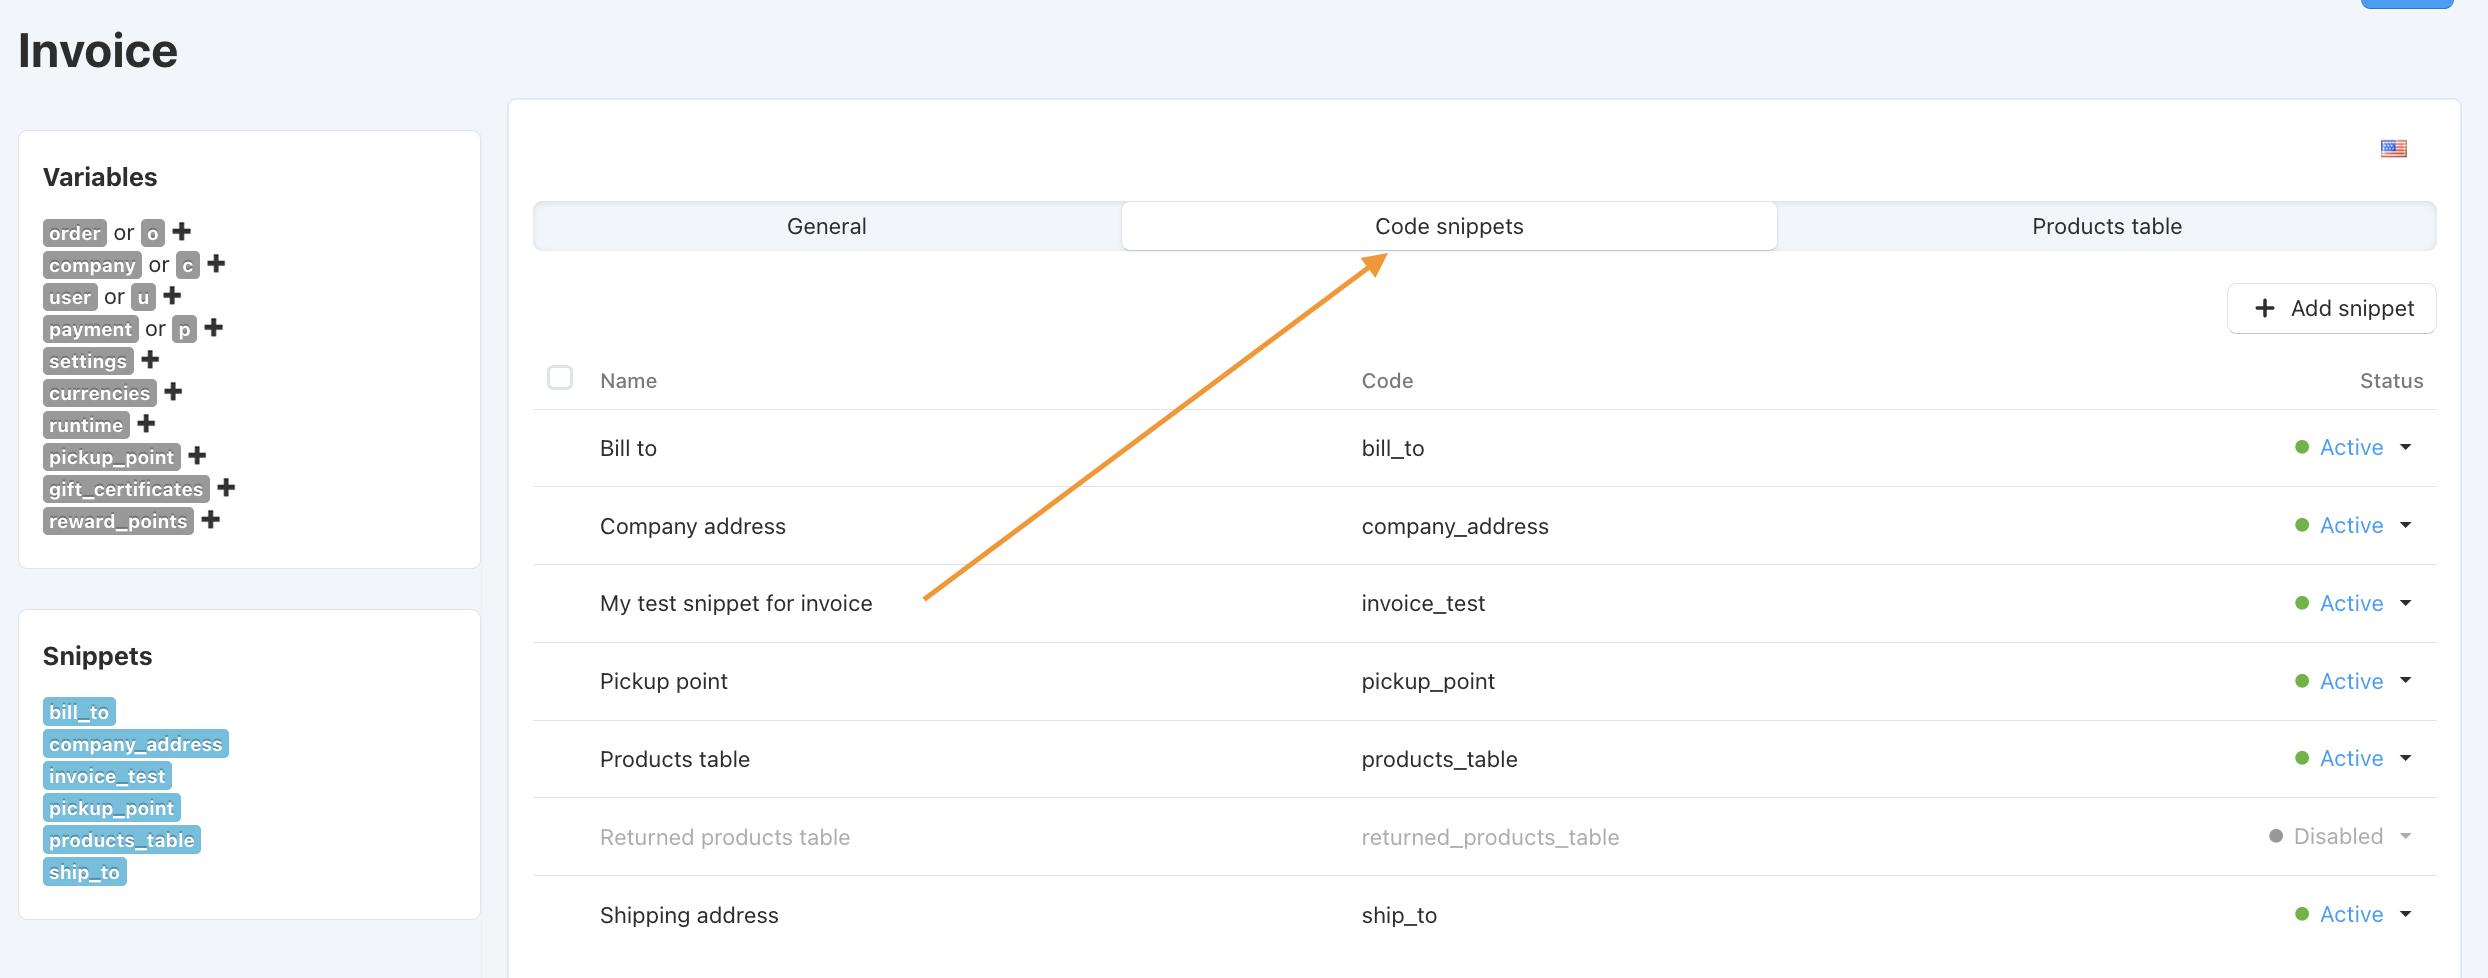This screenshot has height=978, width=2488.
Task: Tick the select-all checkbox beside Name
Action: pyautogui.click(x=560, y=378)
